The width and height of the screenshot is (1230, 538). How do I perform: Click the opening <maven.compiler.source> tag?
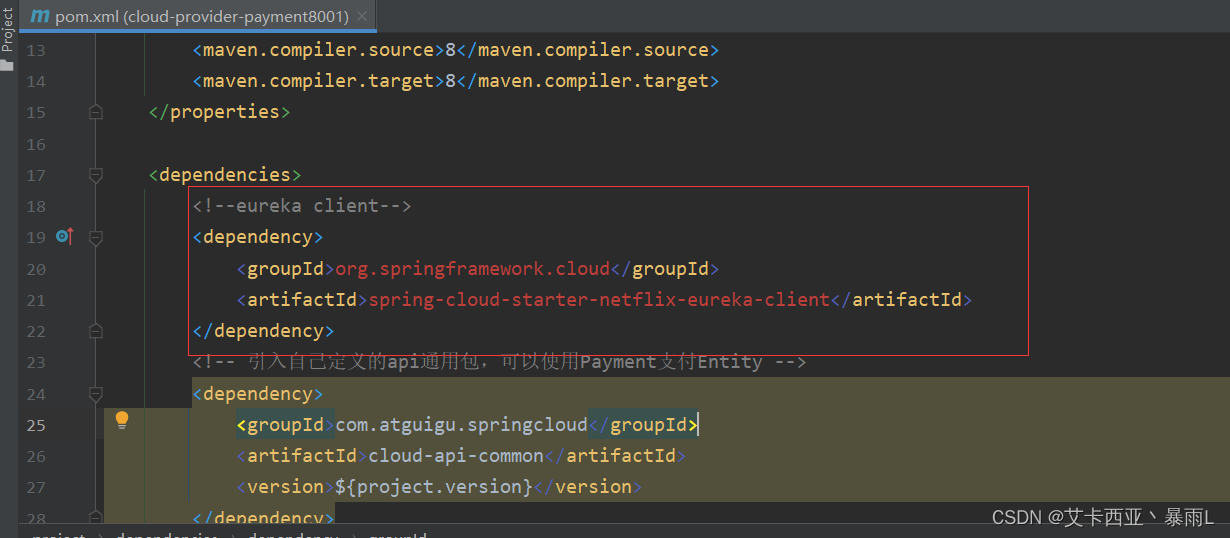tap(318, 50)
